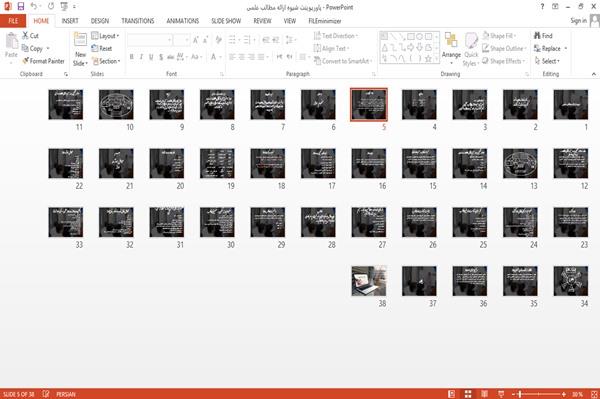Click the Redo icon in title bar

pos(51,7)
